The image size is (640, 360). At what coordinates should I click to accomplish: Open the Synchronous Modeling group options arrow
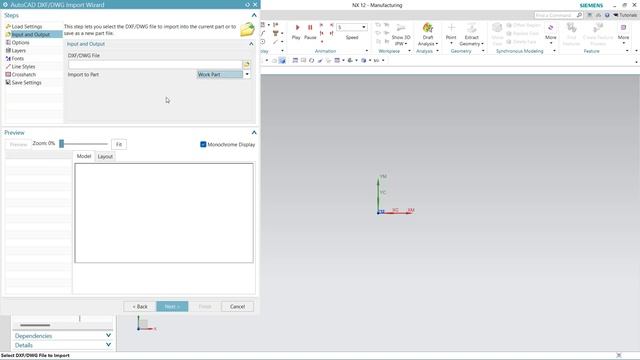coord(554,51)
